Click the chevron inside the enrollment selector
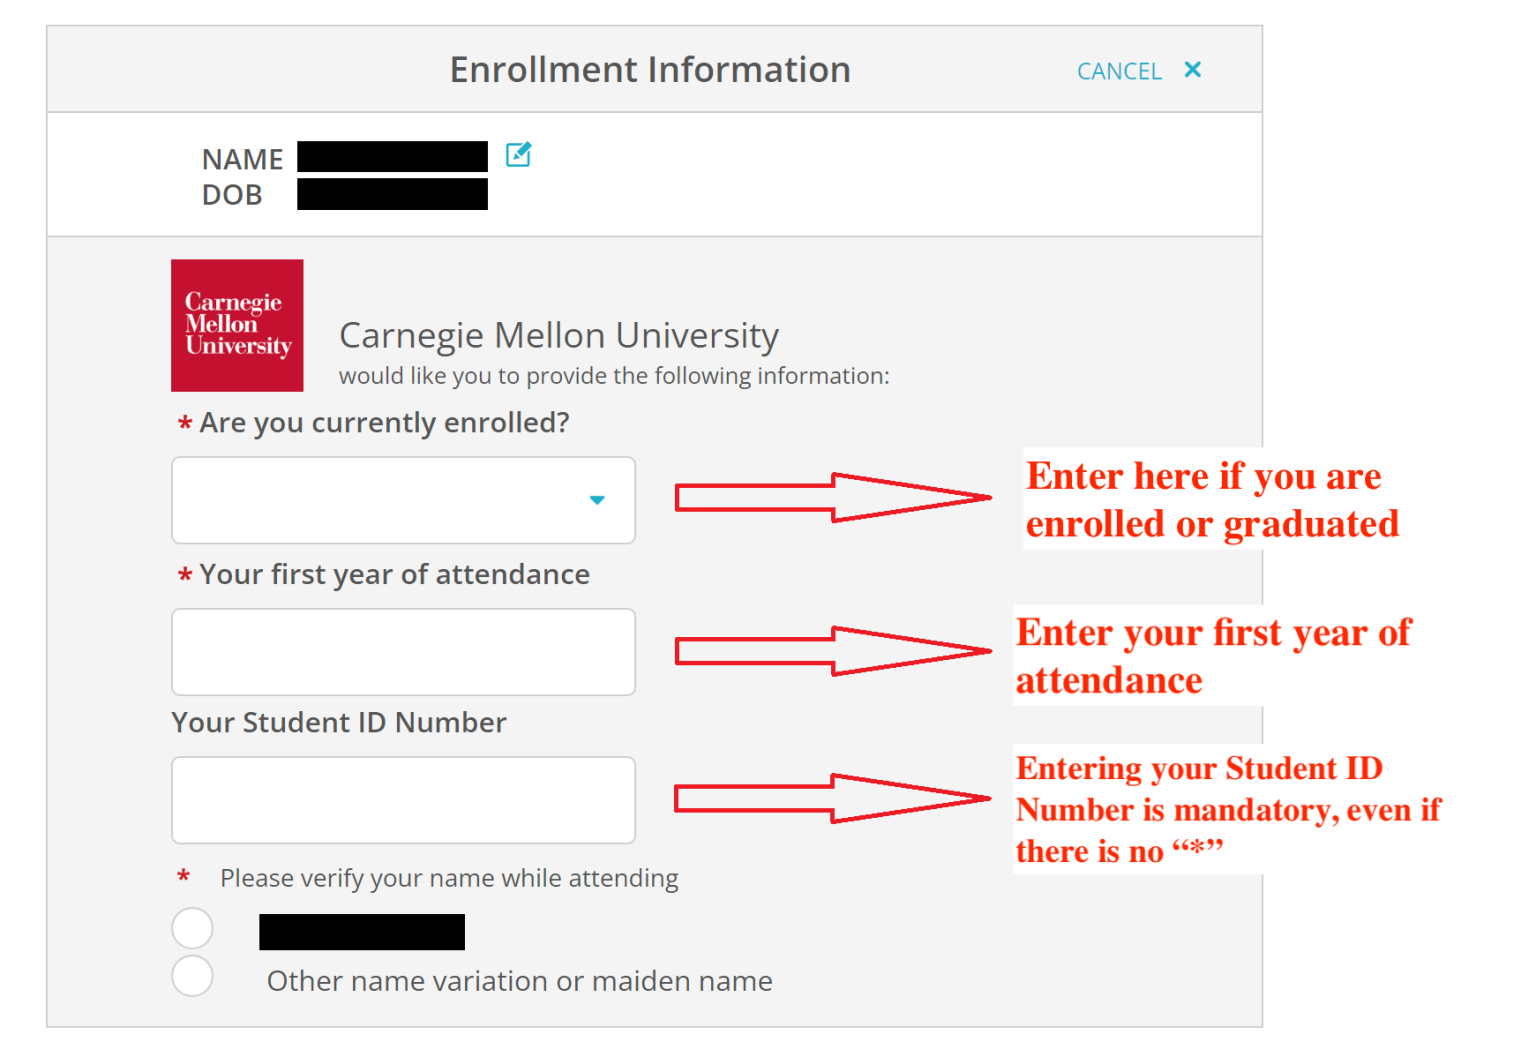1536x1057 pixels. pos(597,500)
